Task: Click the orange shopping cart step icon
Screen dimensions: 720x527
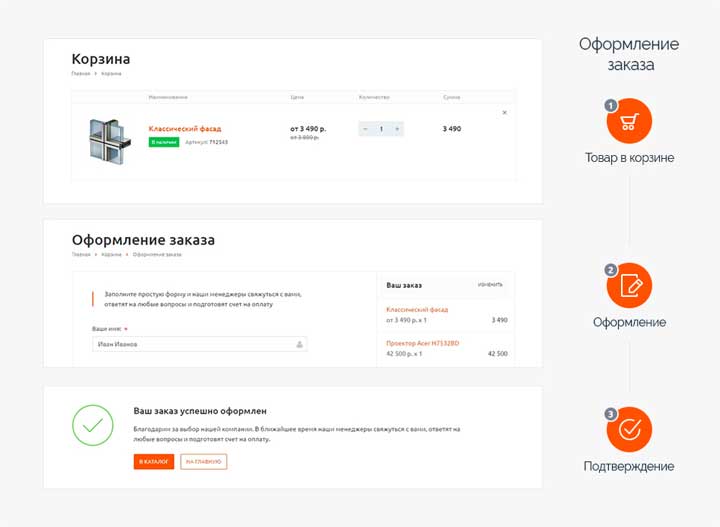Action: click(x=629, y=122)
